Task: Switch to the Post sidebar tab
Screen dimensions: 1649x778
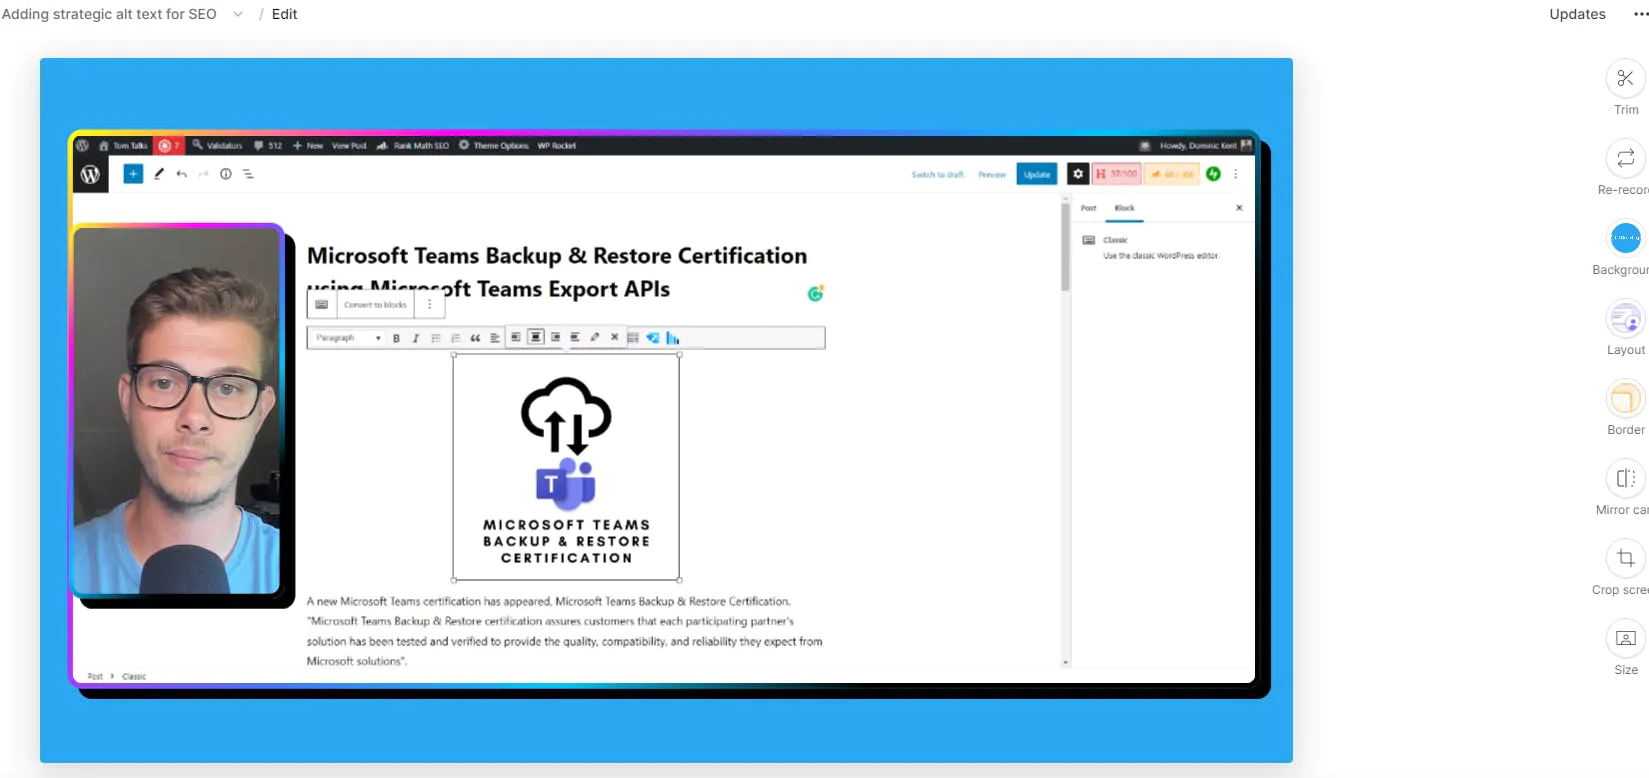Action: pos(1089,208)
